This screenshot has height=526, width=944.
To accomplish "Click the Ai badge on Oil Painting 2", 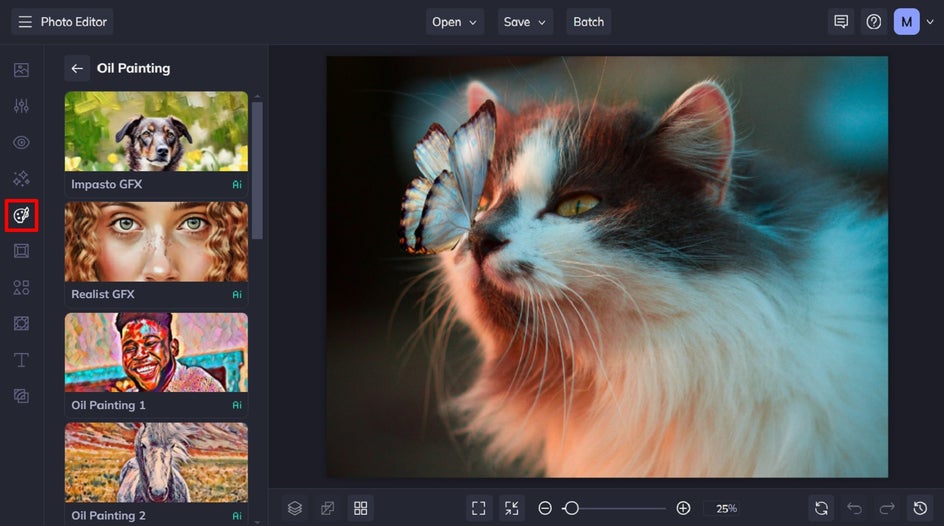I will (x=237, y=516).
